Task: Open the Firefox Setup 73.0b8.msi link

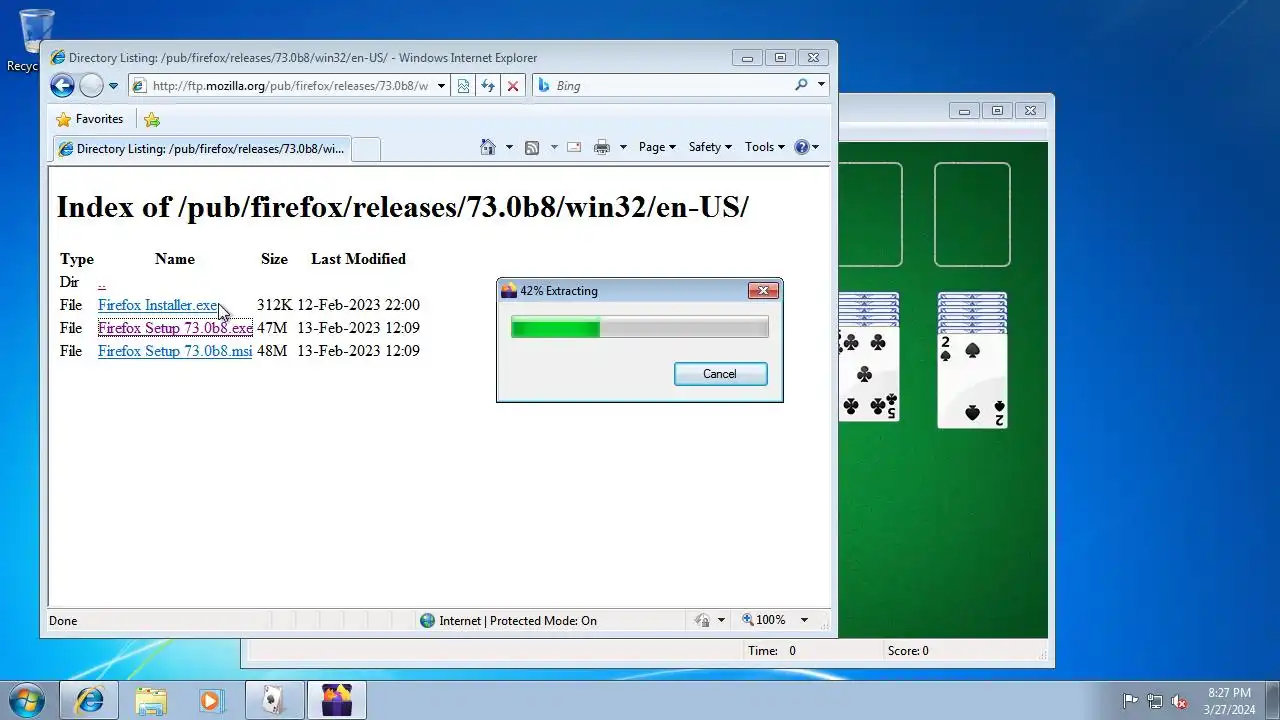Action: click(175, 351)
